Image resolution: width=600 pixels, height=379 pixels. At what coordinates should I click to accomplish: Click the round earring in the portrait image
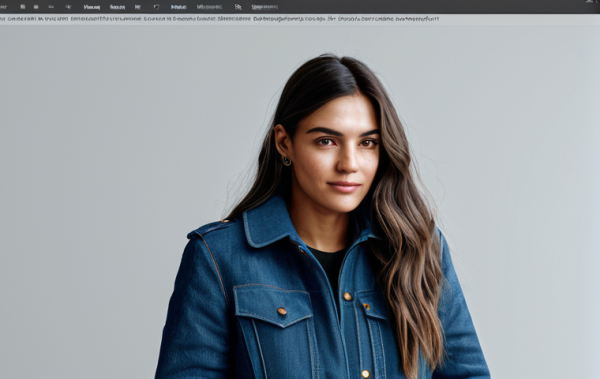[x=287, y=161]
